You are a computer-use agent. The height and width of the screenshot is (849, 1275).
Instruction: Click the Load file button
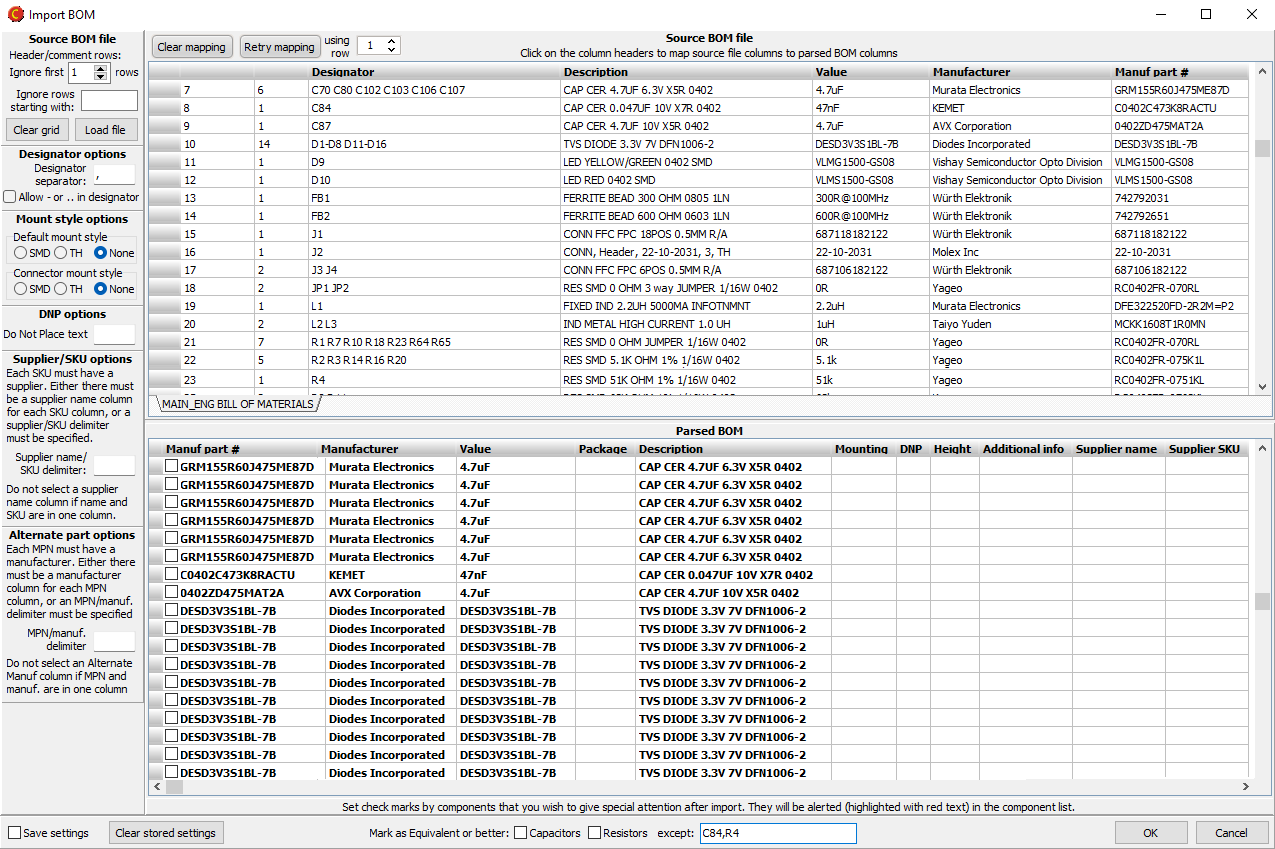tap(105, 130)
